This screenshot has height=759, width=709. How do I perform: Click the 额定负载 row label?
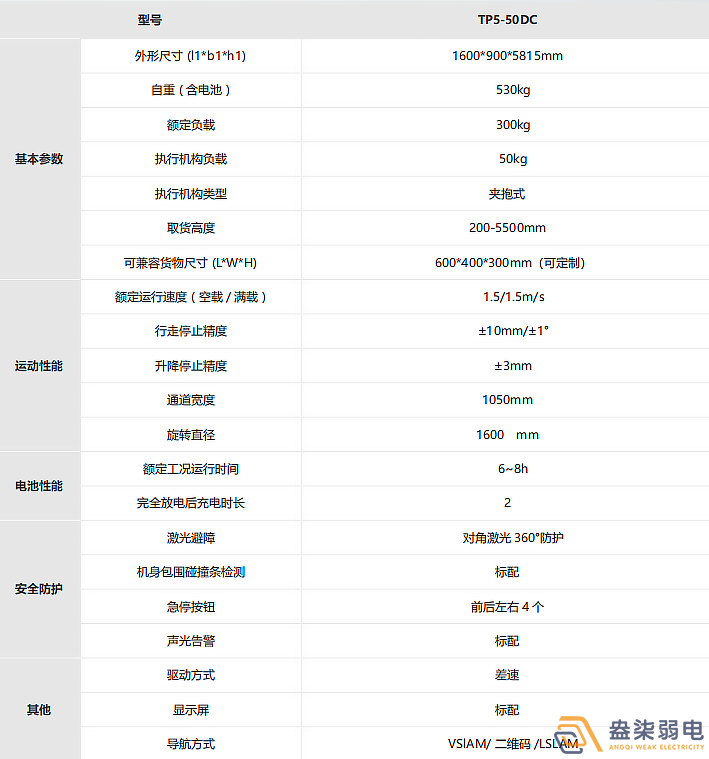[x=191, y=125]
